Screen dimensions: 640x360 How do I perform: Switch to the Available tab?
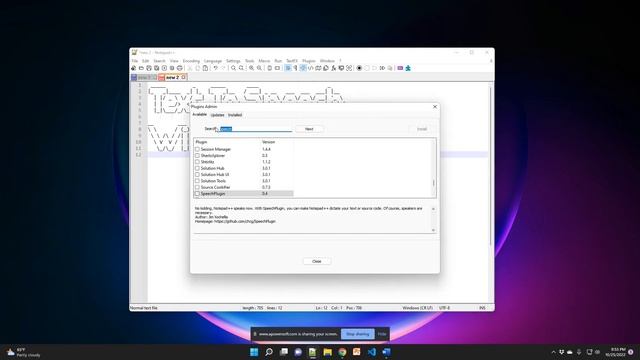(200, 115)
